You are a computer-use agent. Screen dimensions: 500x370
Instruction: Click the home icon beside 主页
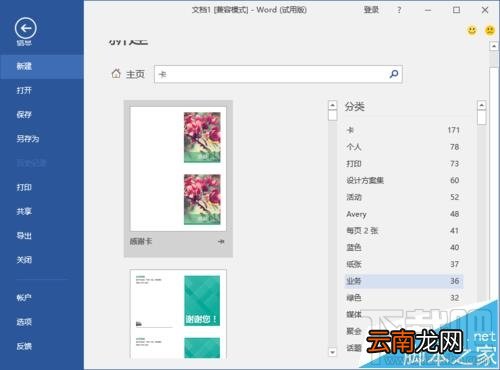pyautogui.click(x=116, y=74)
